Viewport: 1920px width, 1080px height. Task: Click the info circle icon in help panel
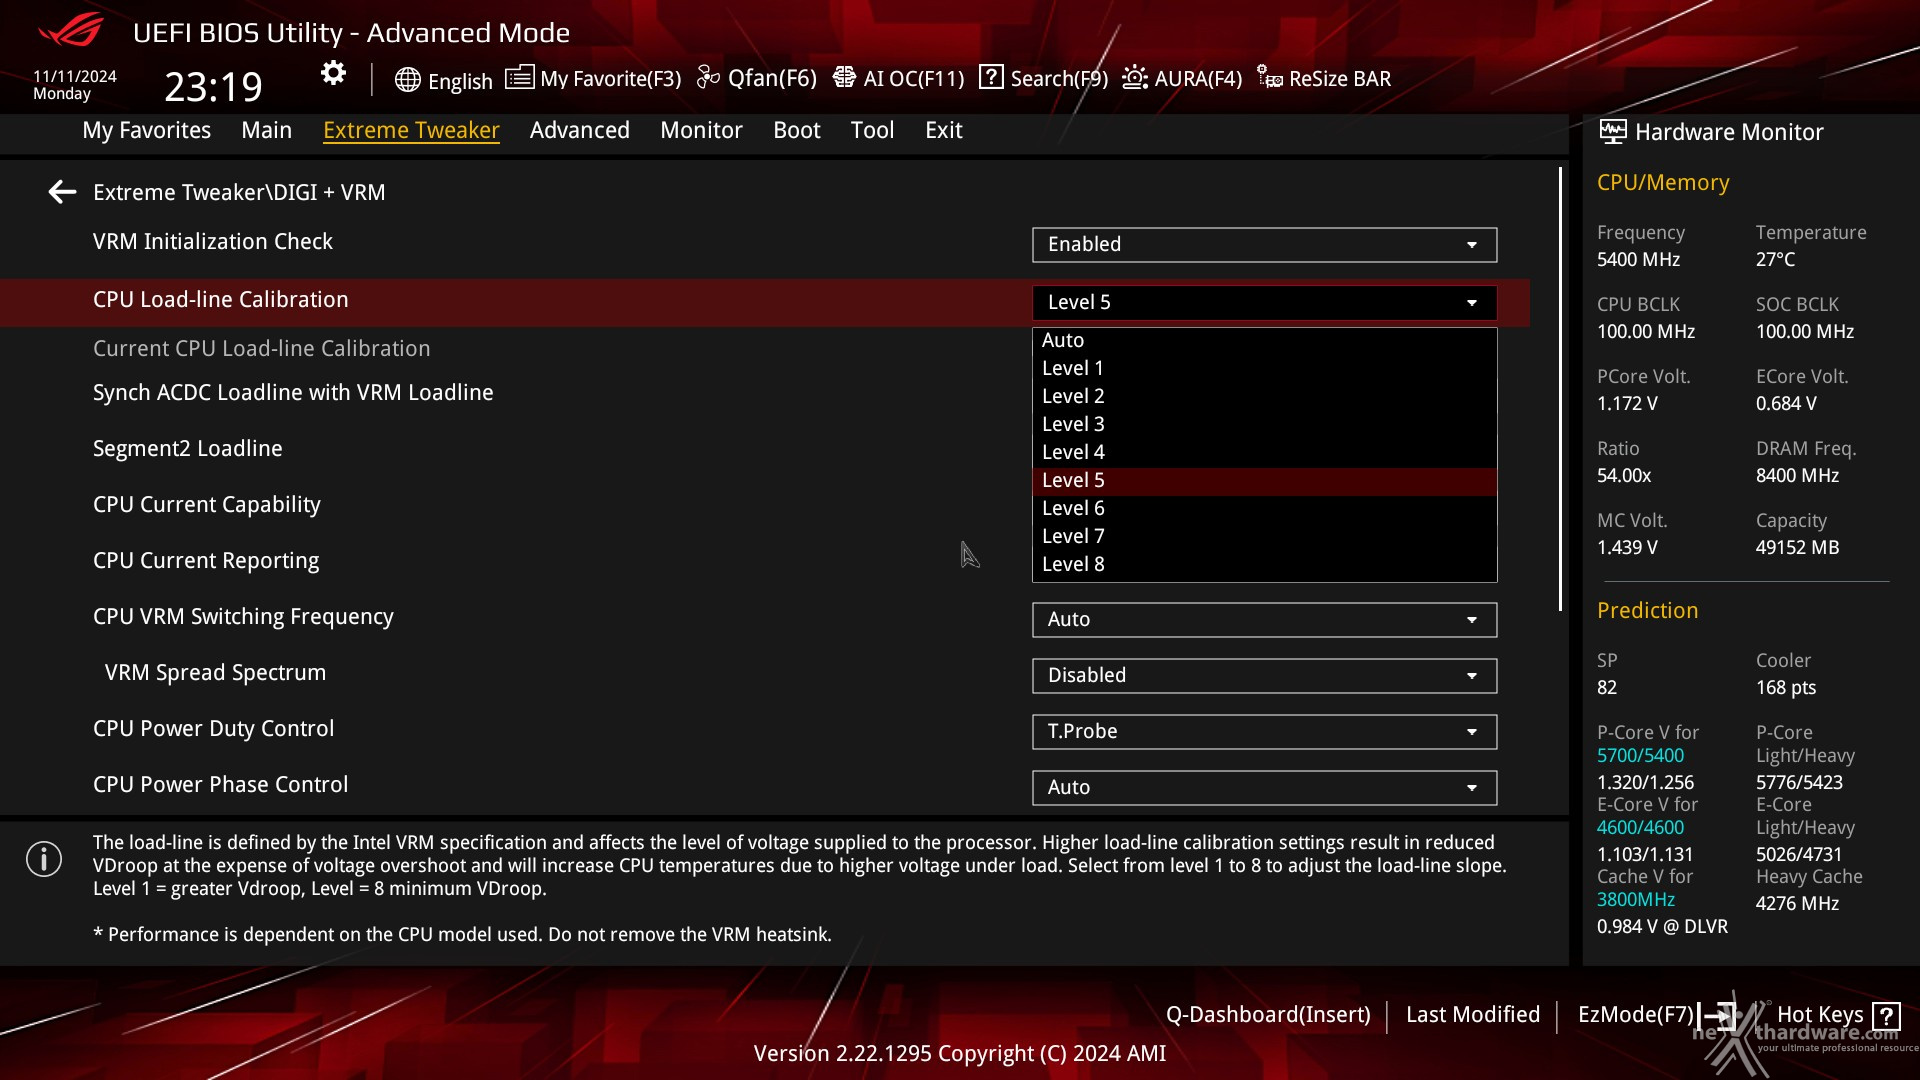click(x=44, y=859)
